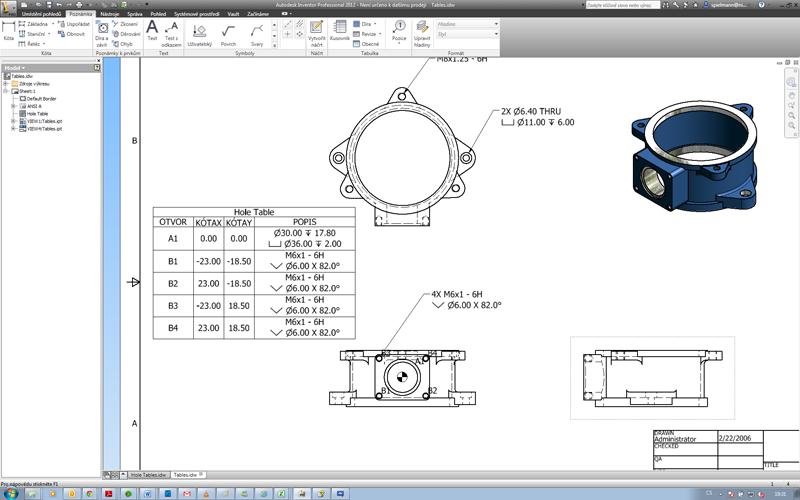Image resolution: width=800 pixels, height=500 pixels.
Task: Collapse the Sheet:1 tree node
Action: [5, 91]
